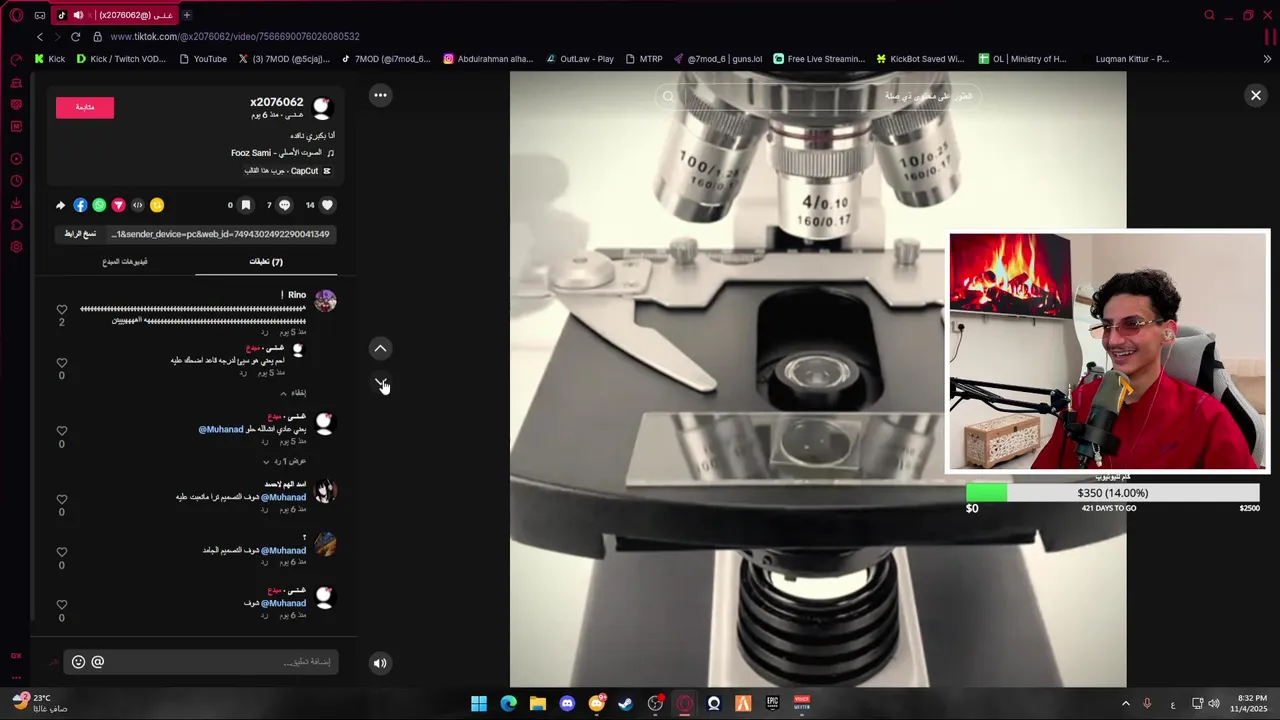Screen dimensions: 1280x720
Task: Like the "?" comment mentioning @Muhanad
Action: (x=61, y=552)
